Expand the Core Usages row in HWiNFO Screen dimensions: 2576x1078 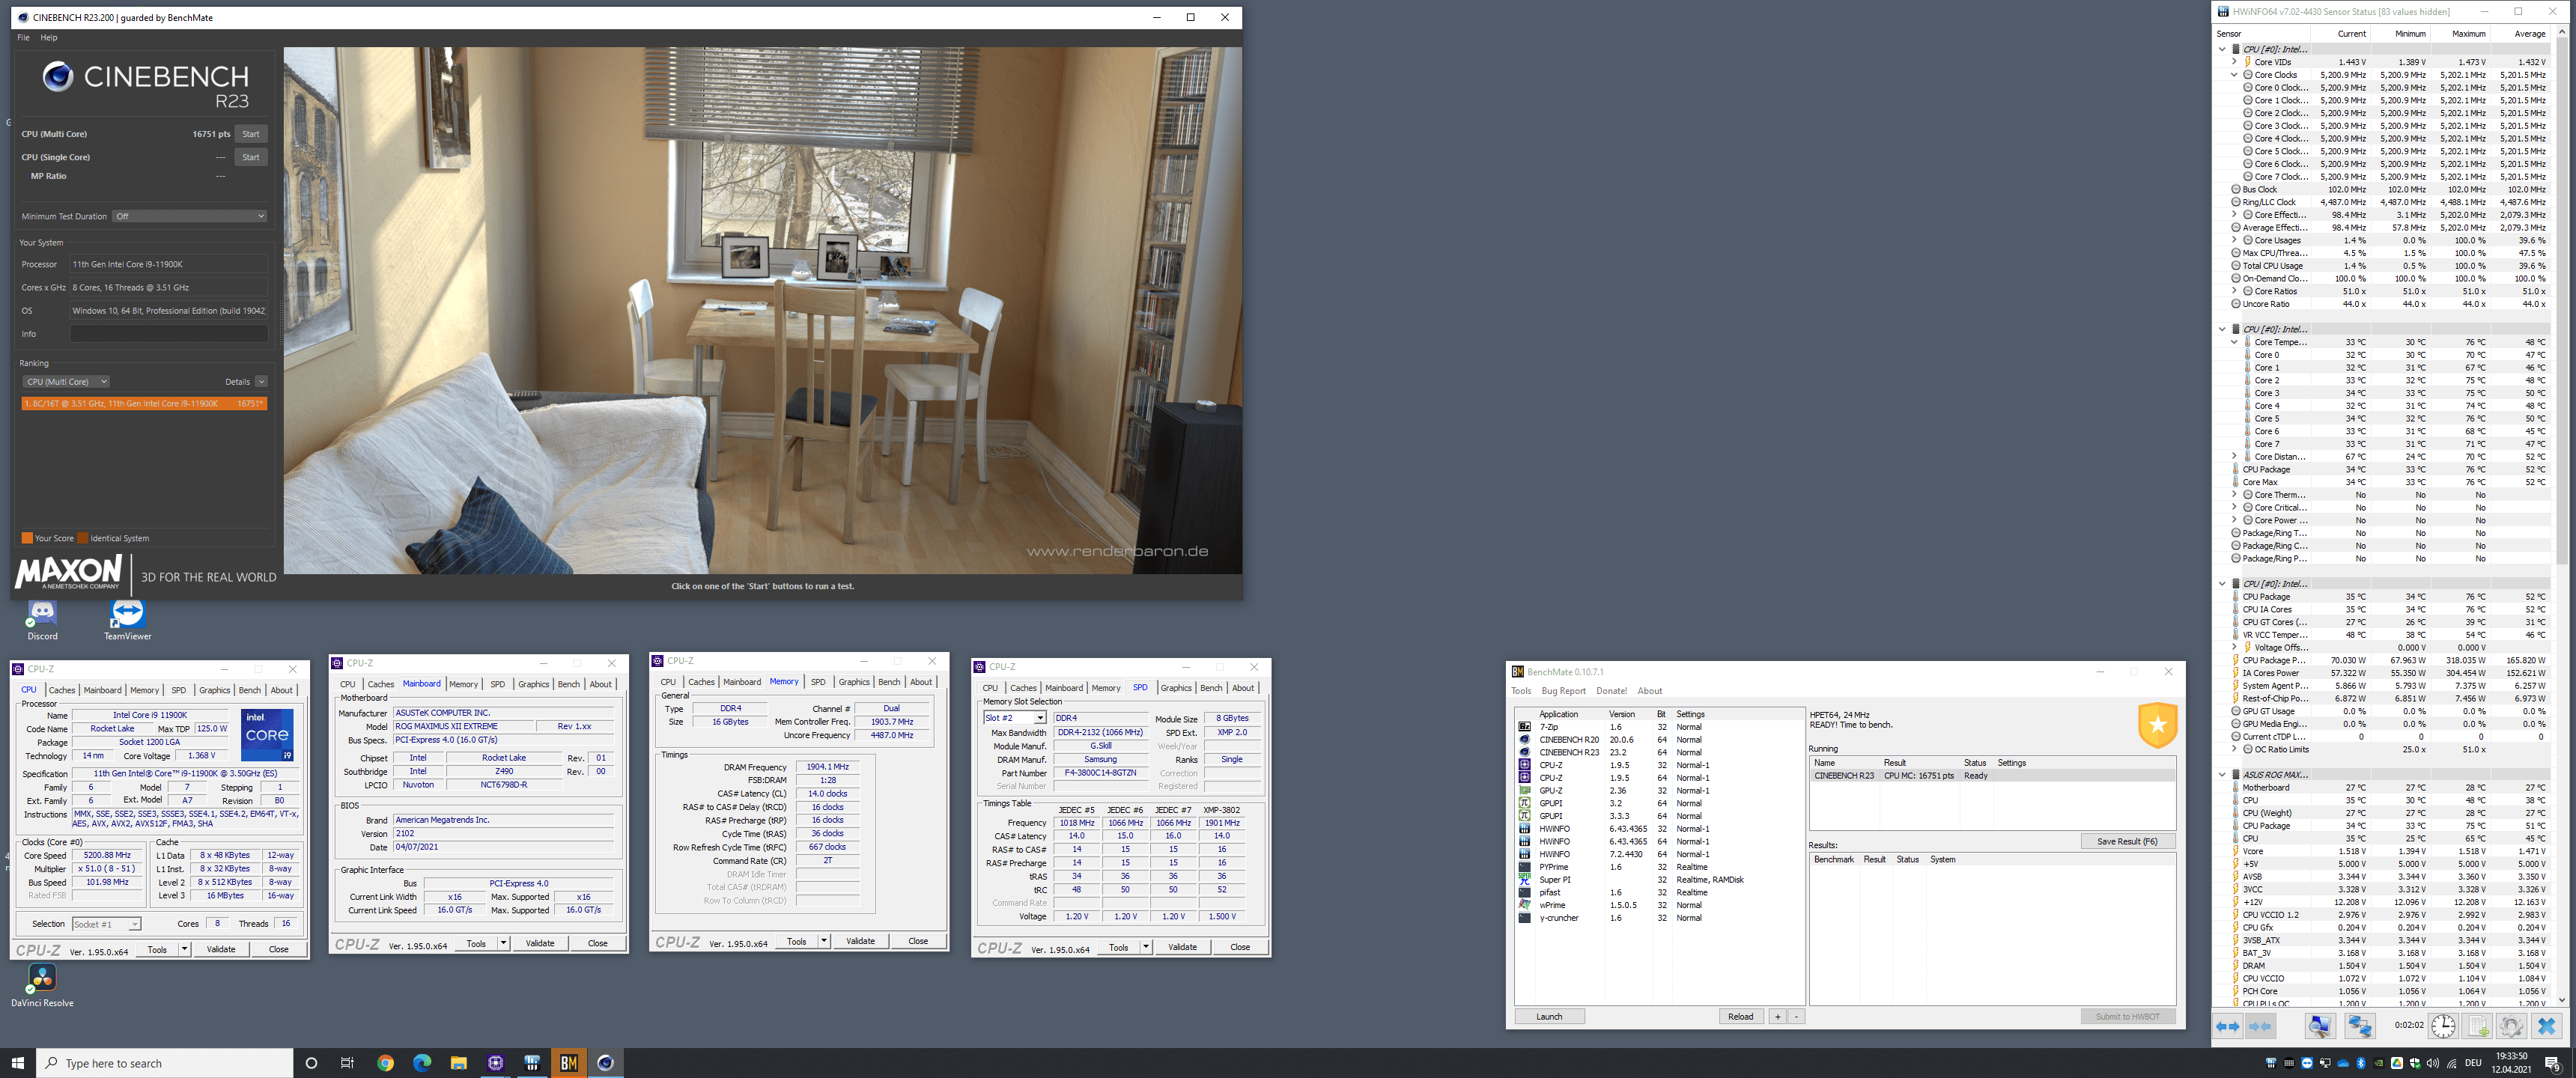[2234, 240]
